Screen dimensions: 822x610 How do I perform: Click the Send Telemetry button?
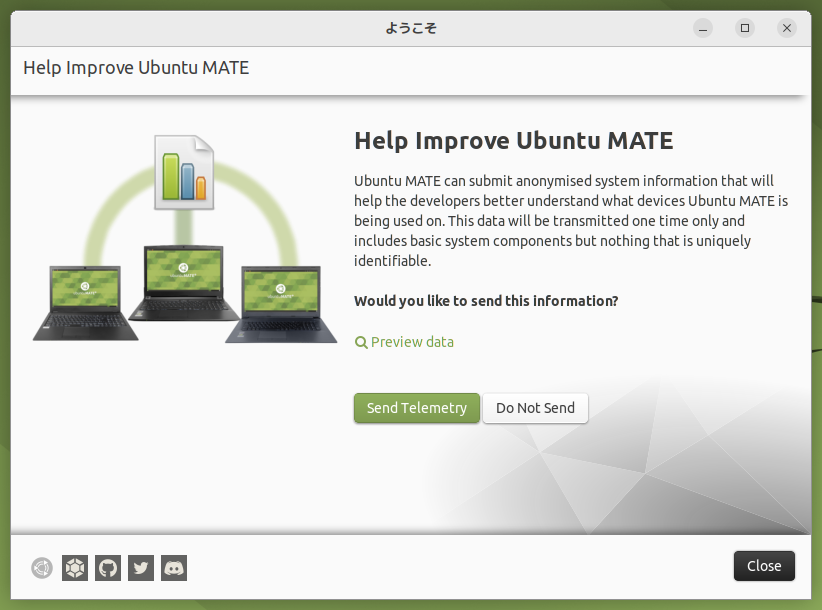click(x=417, y=408)
